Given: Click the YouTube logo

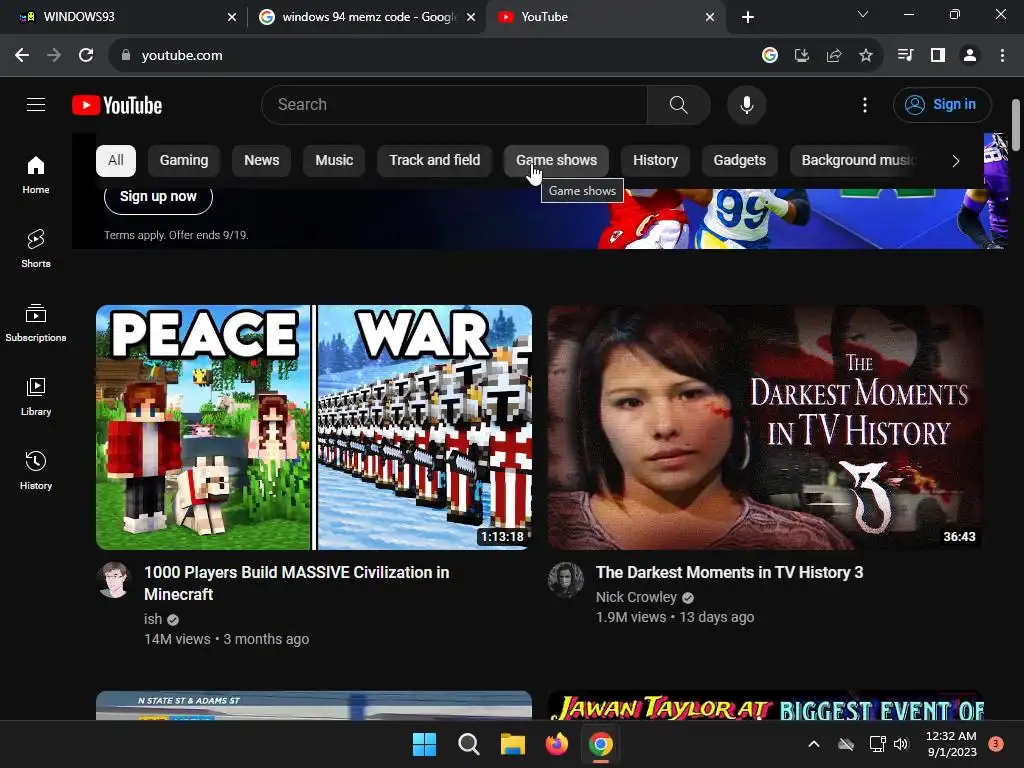Looking at the screenshot, I should click(x=117, y=105).
